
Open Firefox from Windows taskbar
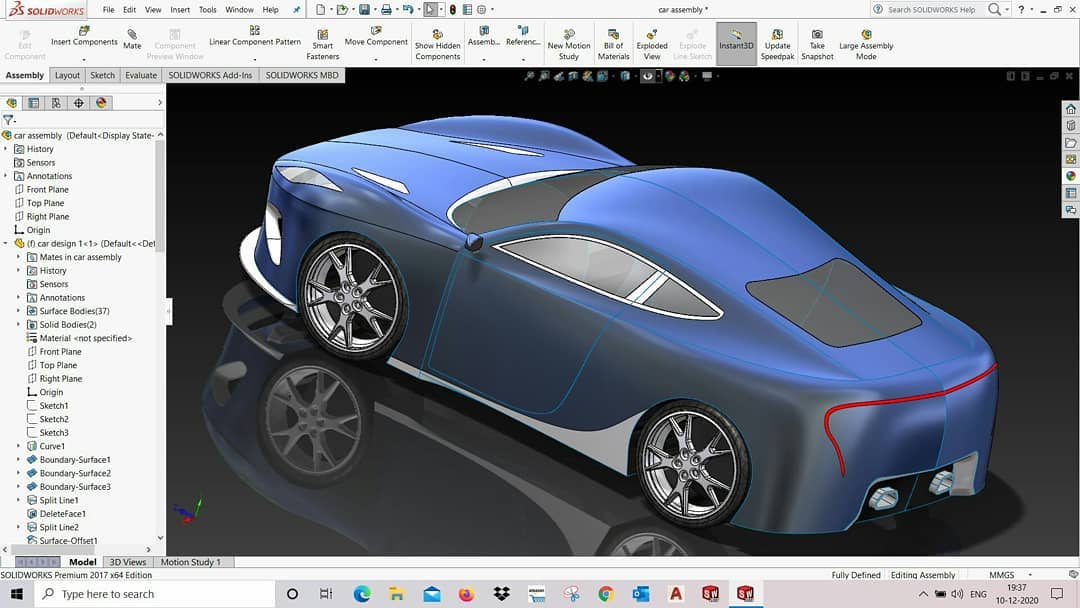click(466, 594)
